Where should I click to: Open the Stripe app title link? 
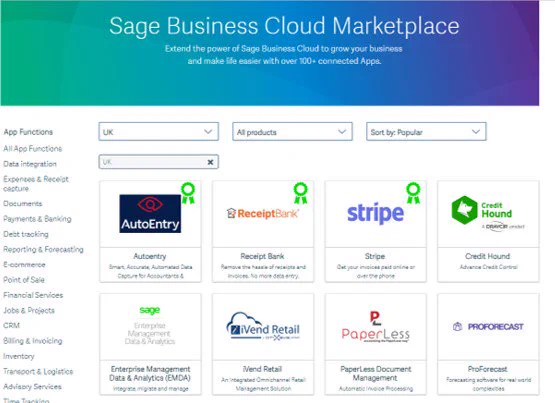point(375,256)
